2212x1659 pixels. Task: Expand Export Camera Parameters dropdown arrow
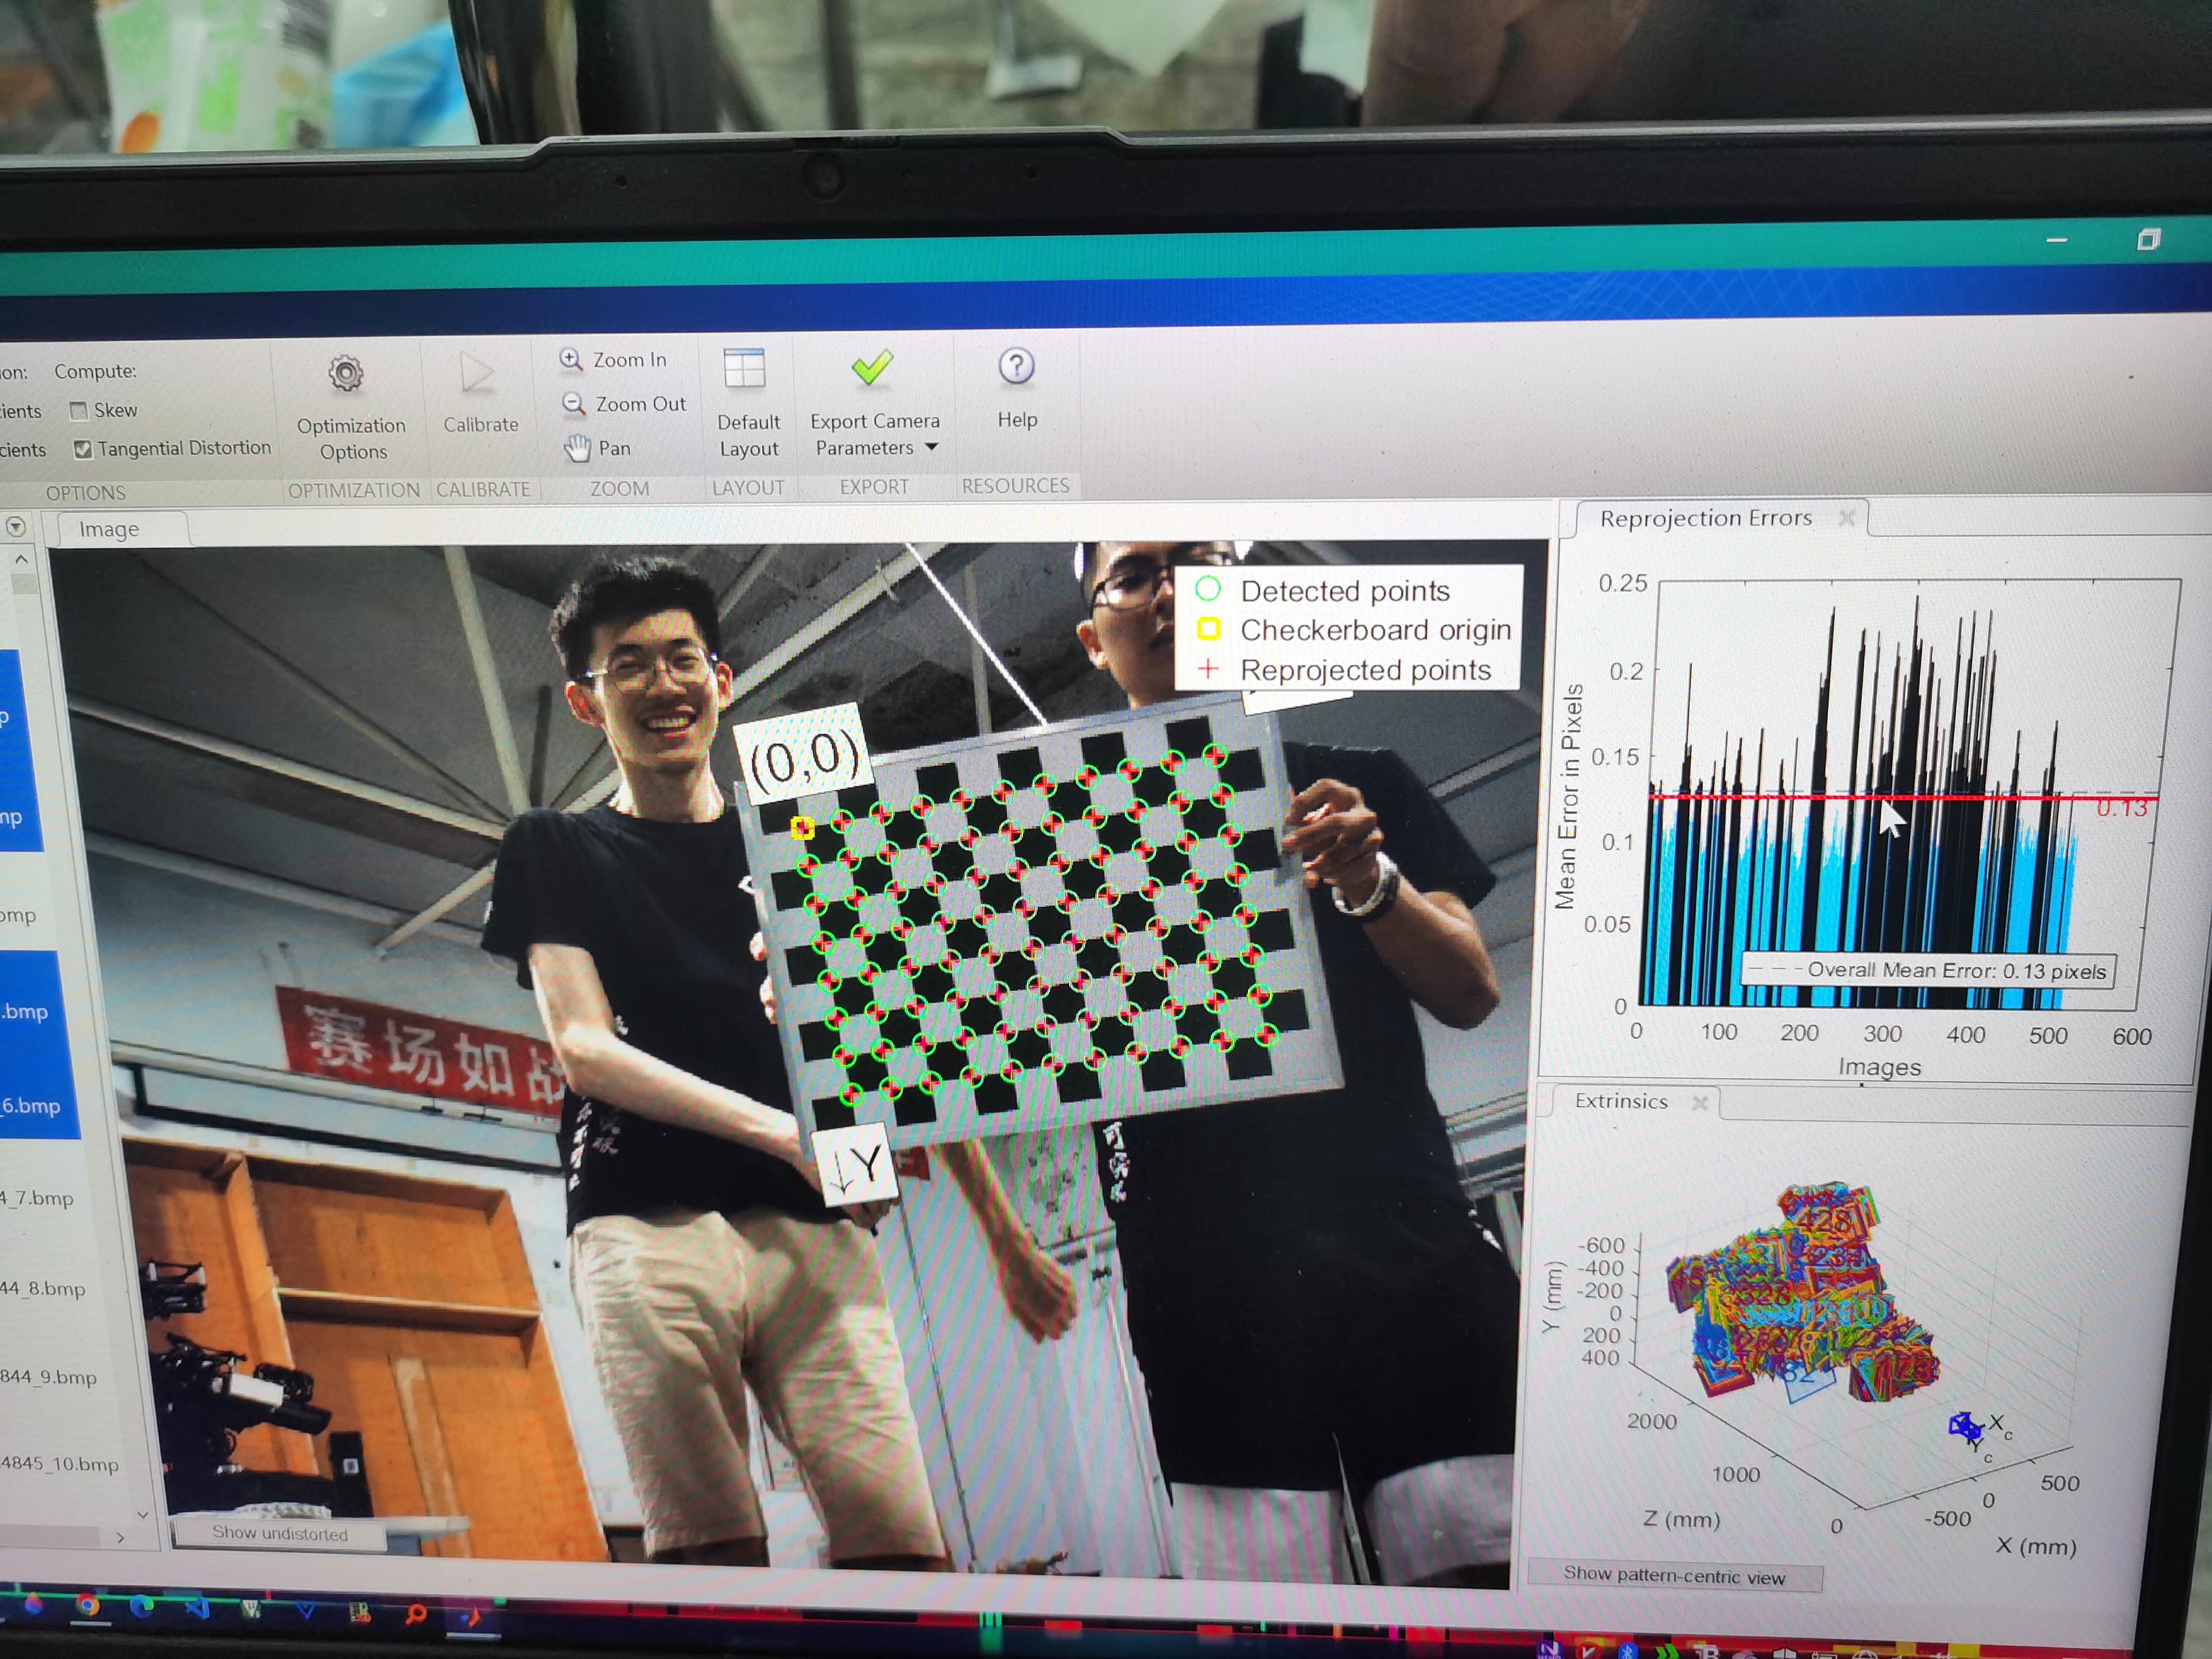click(932, 447)
